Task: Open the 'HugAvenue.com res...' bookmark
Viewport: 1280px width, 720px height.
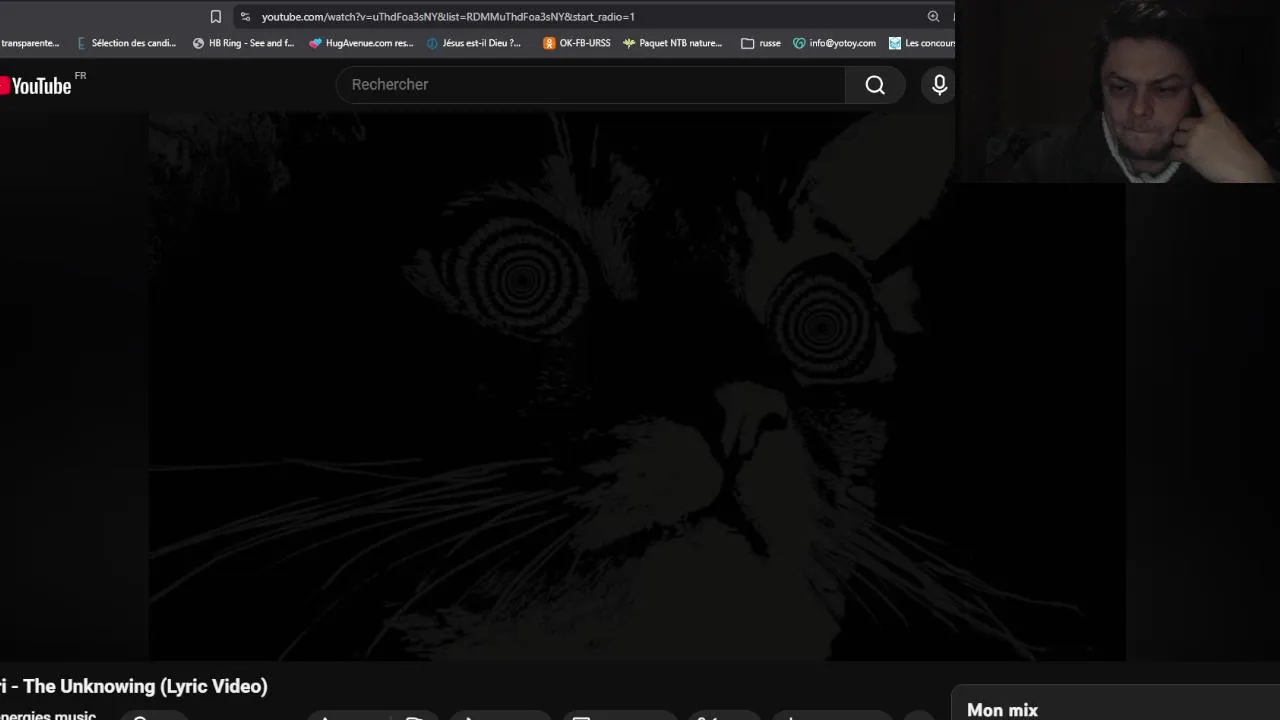Action: click(x=361, y=43)
